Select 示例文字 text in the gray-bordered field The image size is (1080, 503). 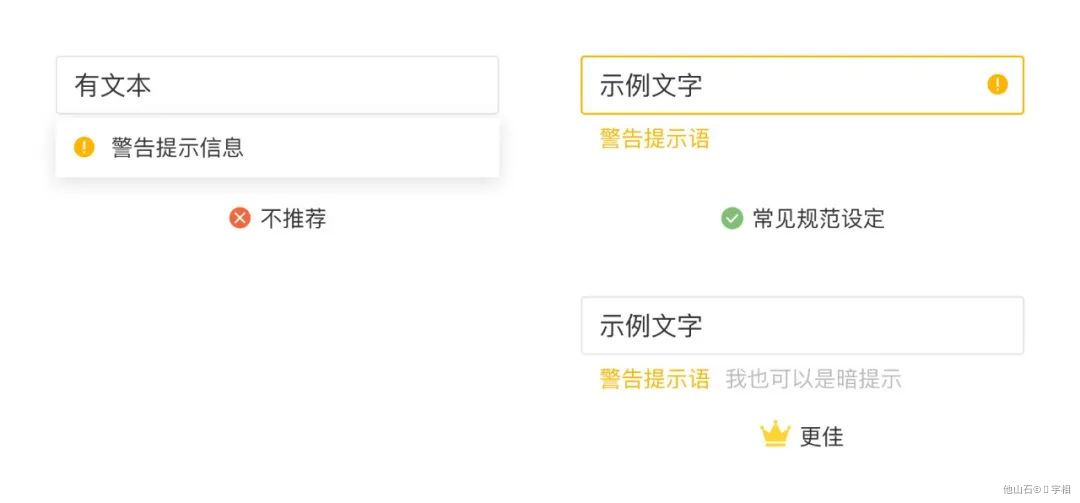coord(651,325)
